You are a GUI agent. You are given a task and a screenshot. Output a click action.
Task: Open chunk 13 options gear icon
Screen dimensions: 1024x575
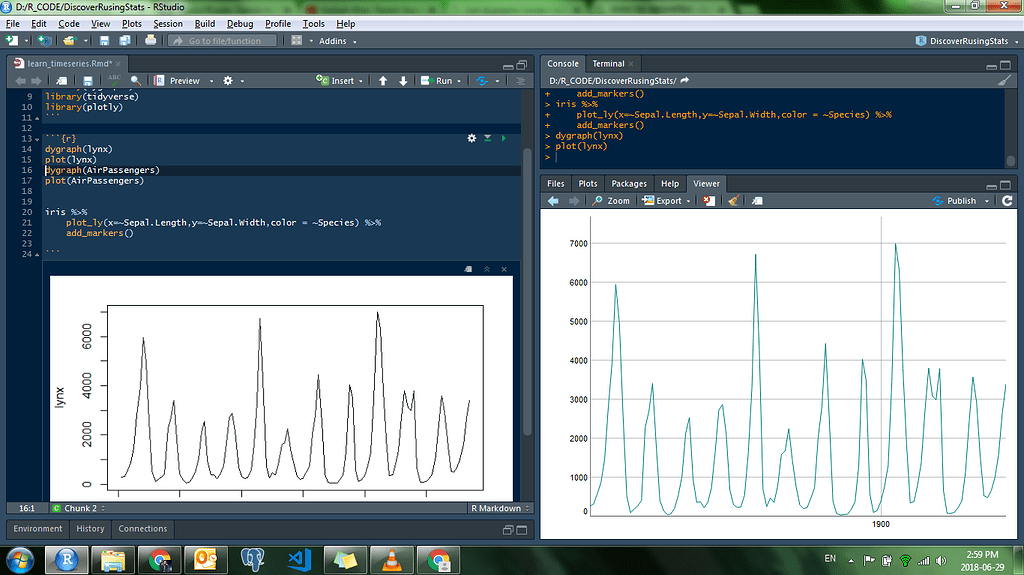(472, 139)
